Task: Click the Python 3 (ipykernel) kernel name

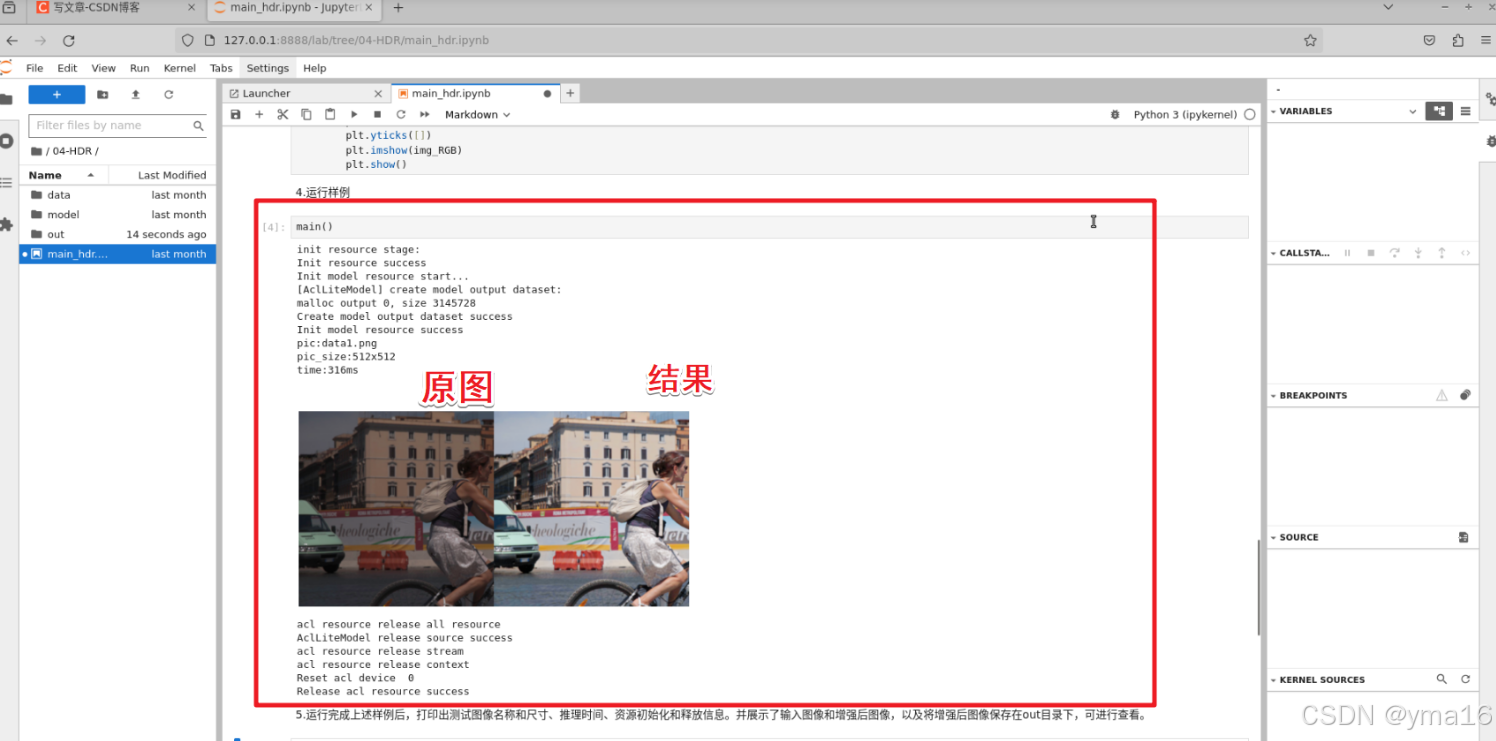Action: click(1185, 115)
